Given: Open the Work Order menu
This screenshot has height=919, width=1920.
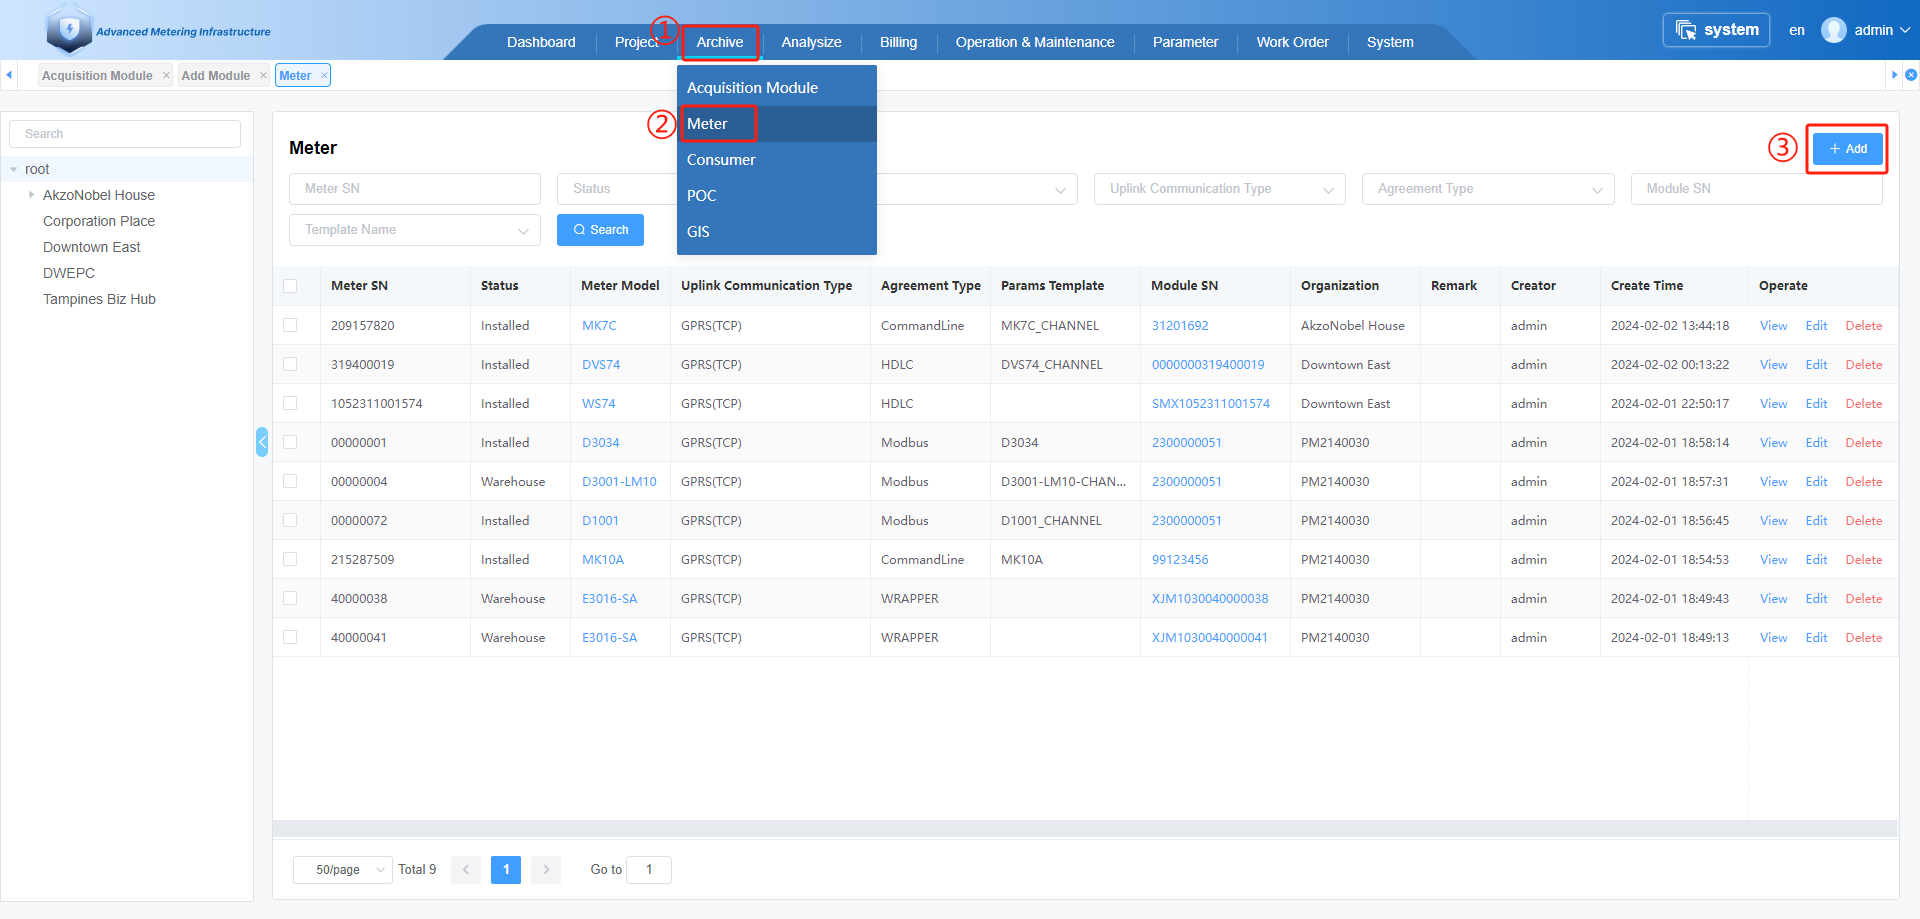Looking at the screenshot, I should 1292,42.
